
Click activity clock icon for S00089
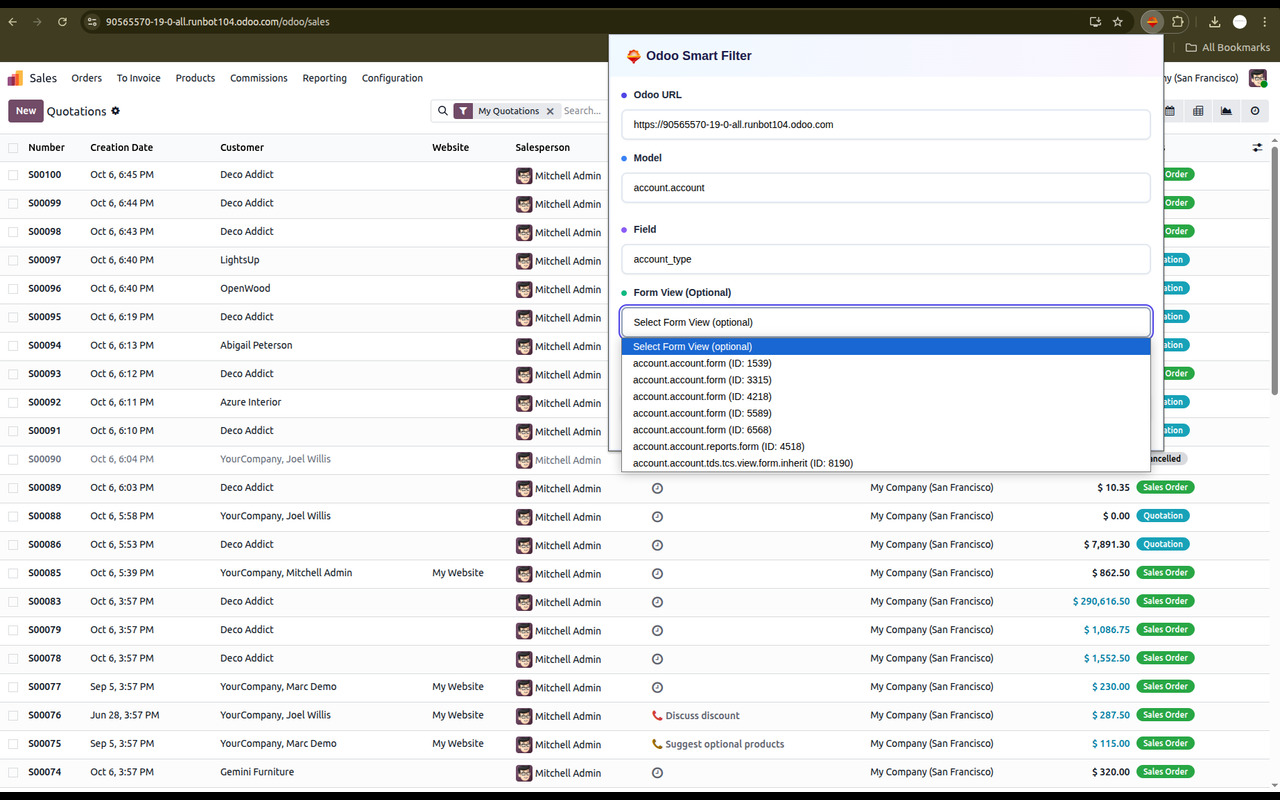coord(657,488)
